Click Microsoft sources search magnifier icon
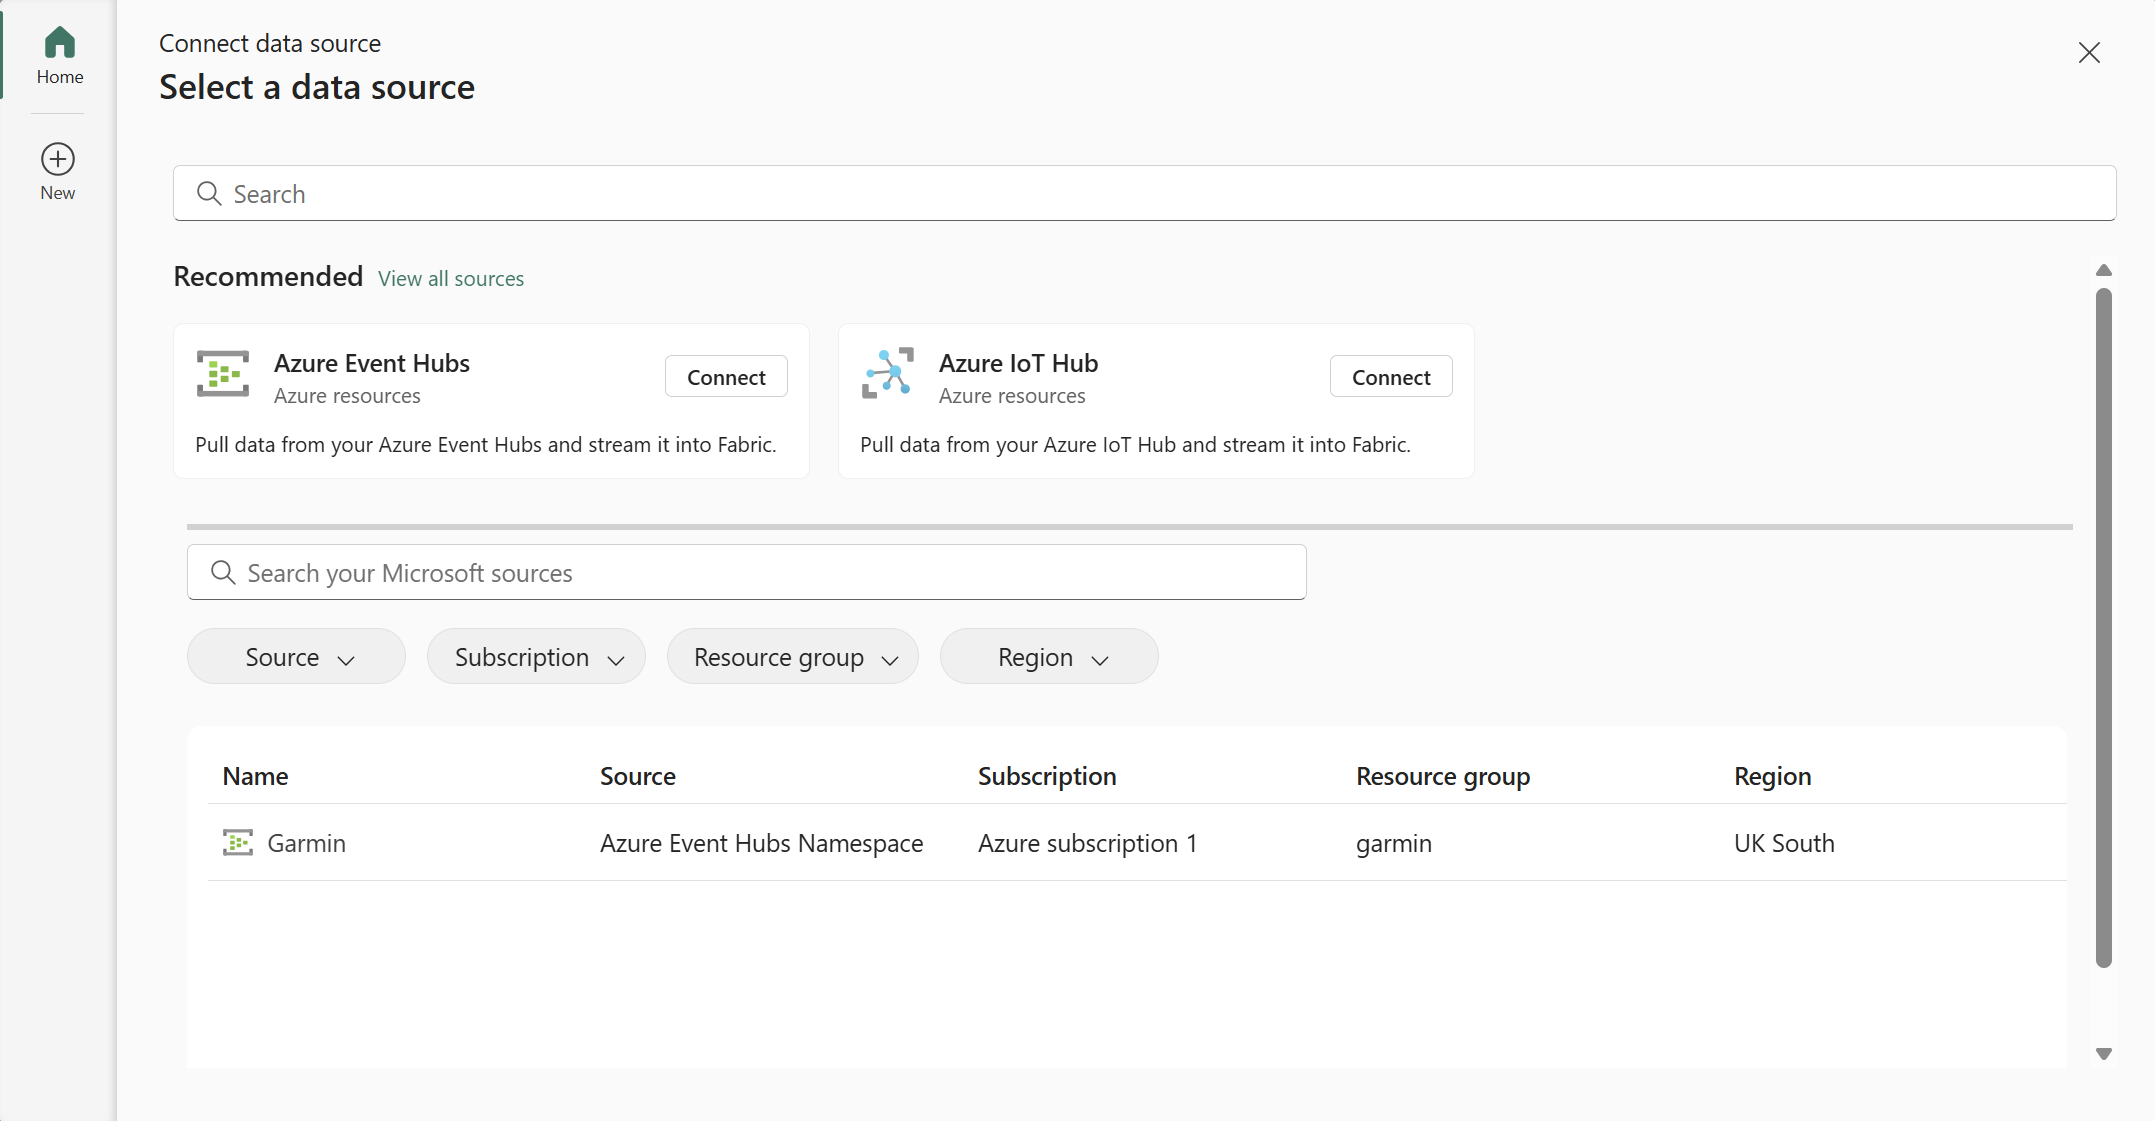Screen dimensions: 2155x1121 click(x=223, y=573)
